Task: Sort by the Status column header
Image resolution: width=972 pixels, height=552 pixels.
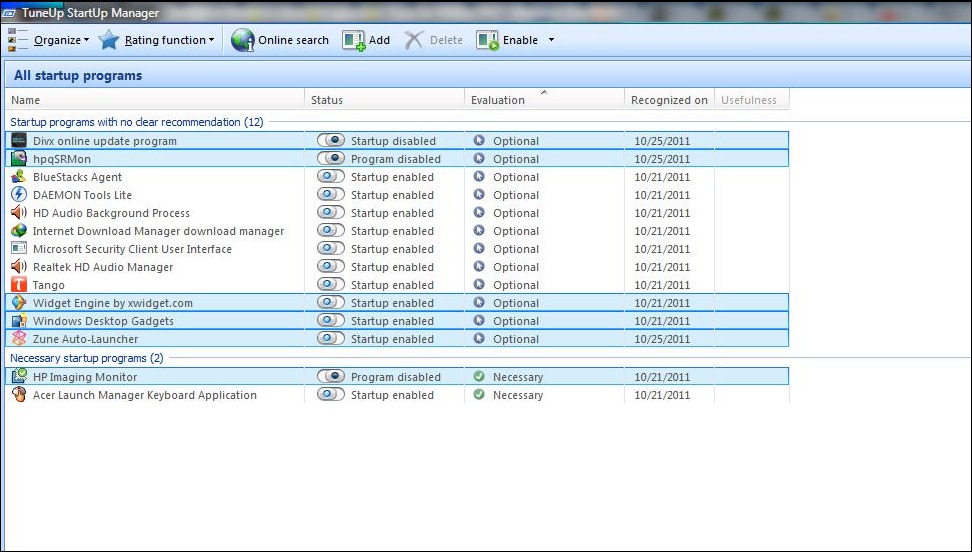Action: [x=384, y=100]
